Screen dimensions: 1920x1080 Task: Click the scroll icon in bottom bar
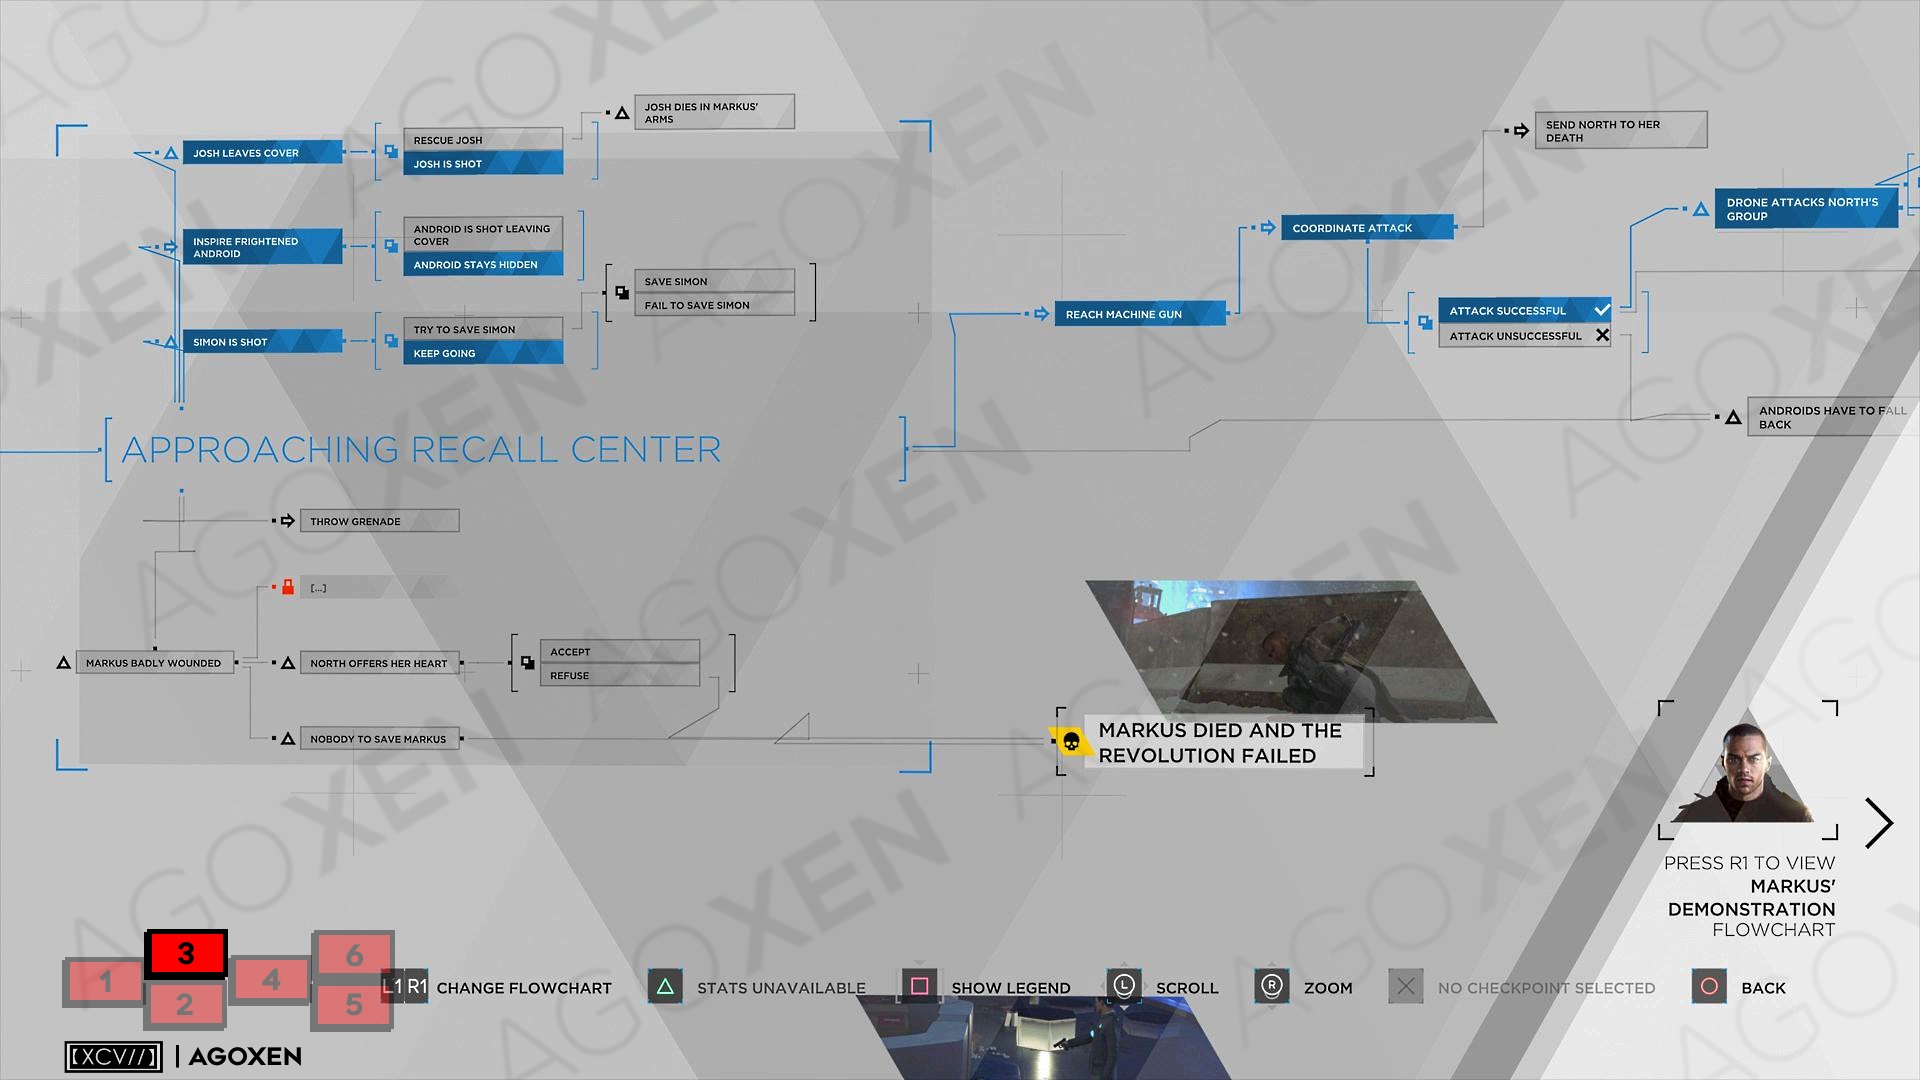(1121, 988)
